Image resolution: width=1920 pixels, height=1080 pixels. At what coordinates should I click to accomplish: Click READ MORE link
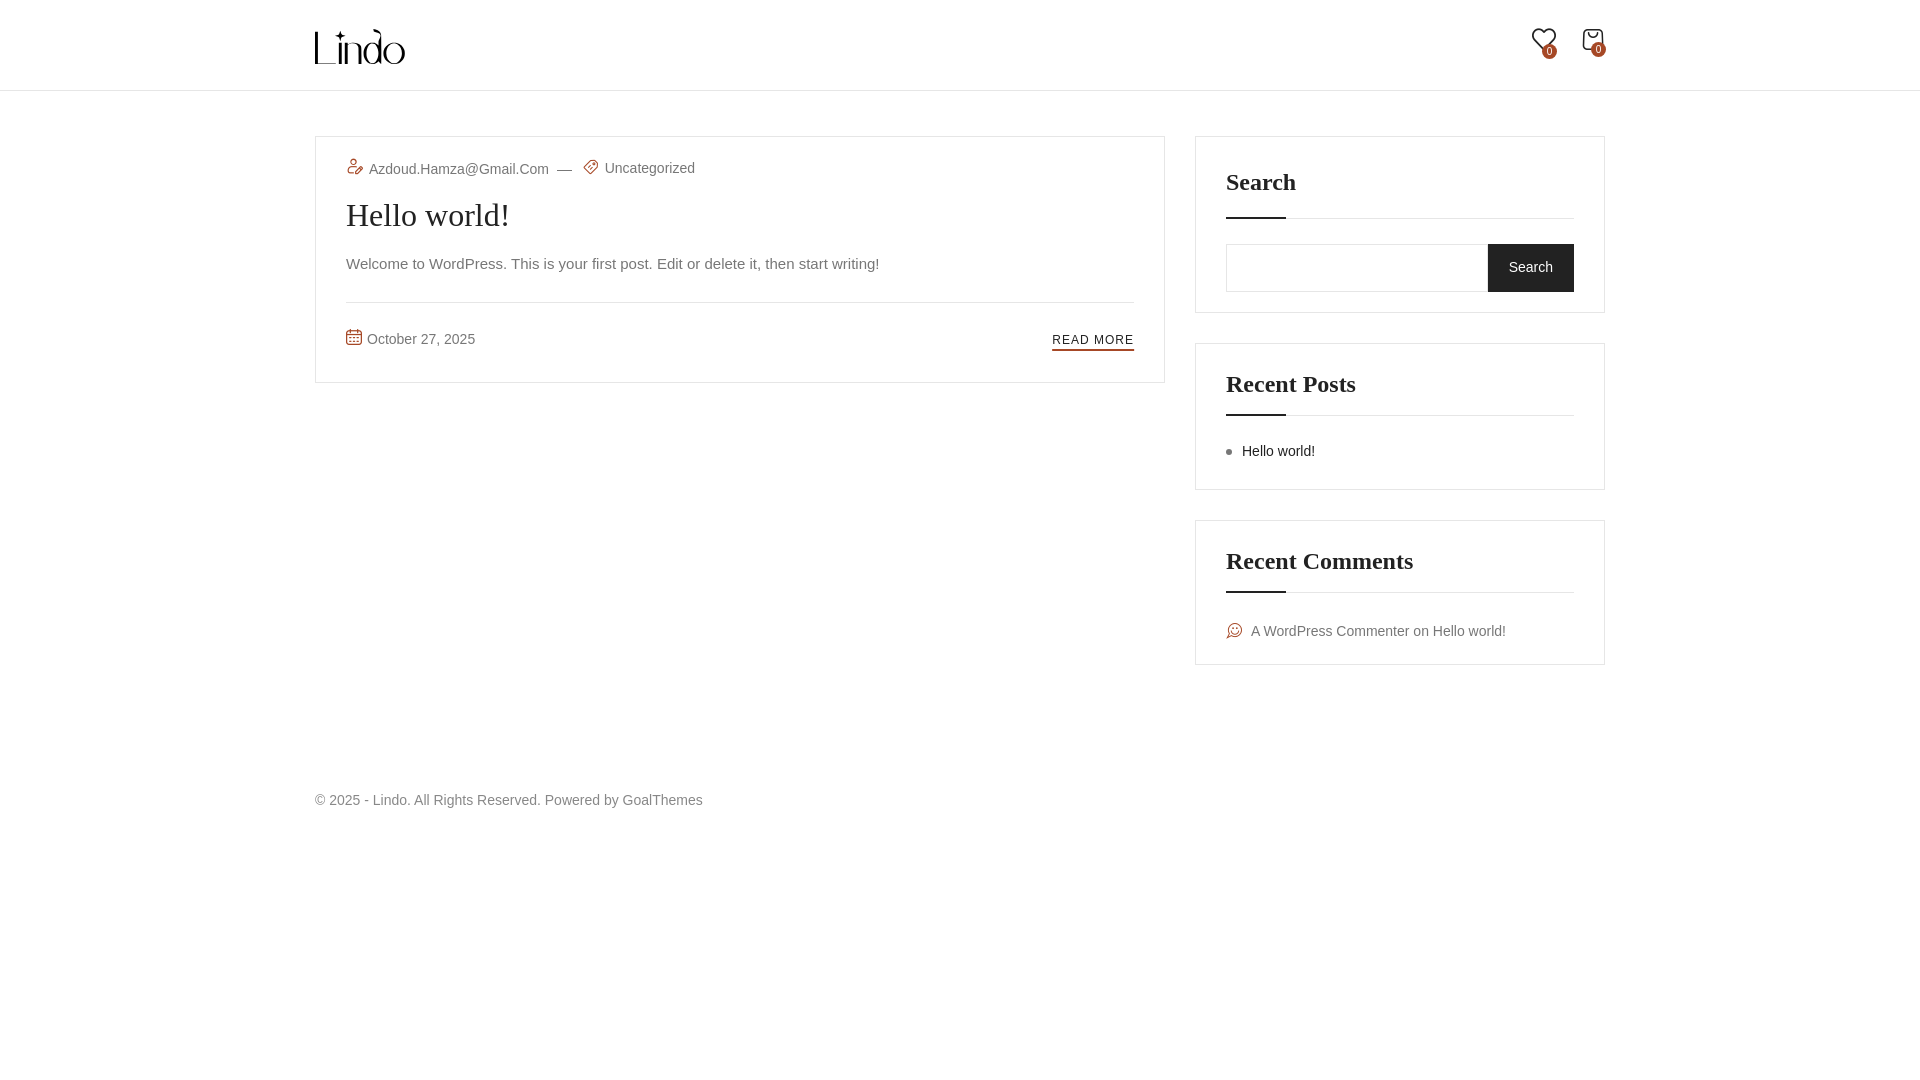point(1092,340)
